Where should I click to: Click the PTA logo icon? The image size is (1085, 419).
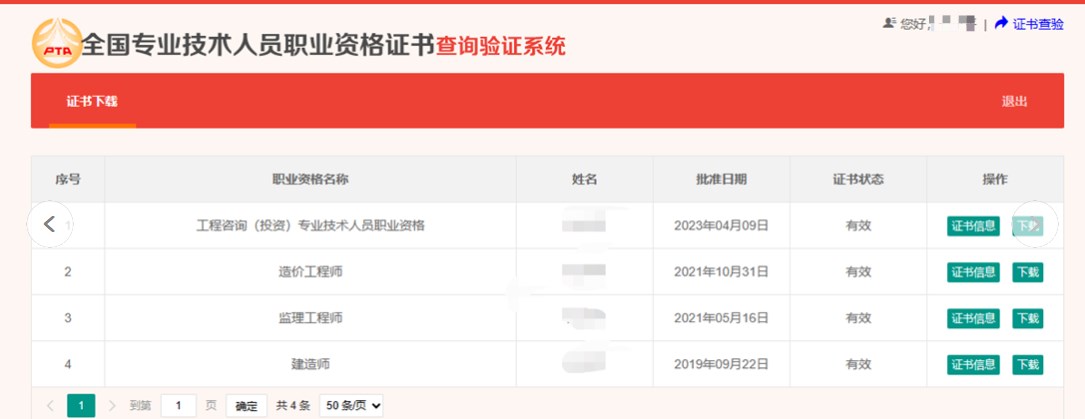tap(57, 44)
